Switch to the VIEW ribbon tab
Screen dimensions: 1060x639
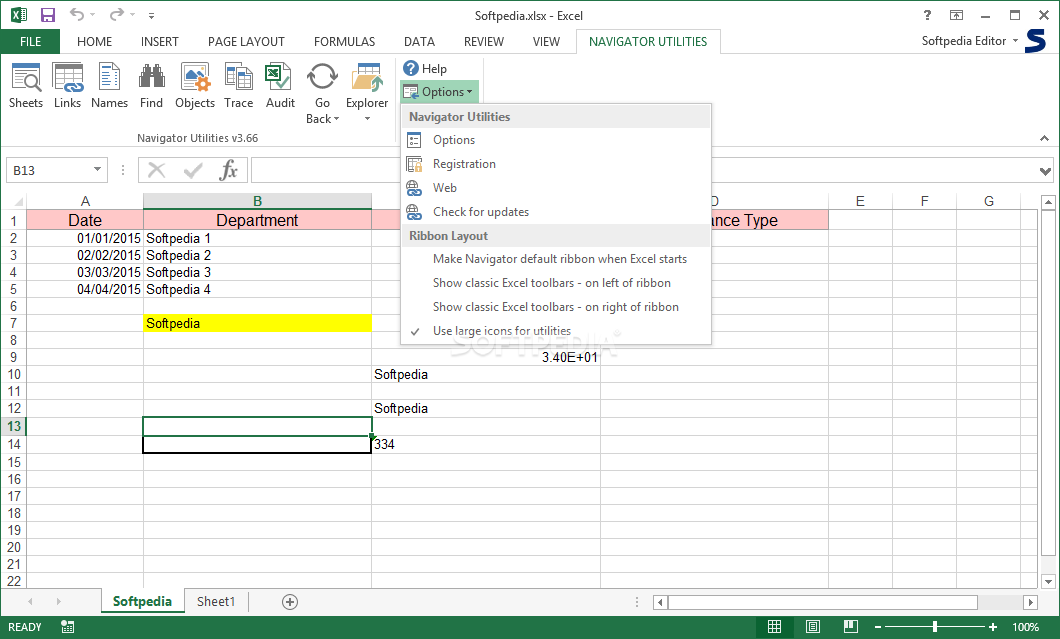[546, 41]
